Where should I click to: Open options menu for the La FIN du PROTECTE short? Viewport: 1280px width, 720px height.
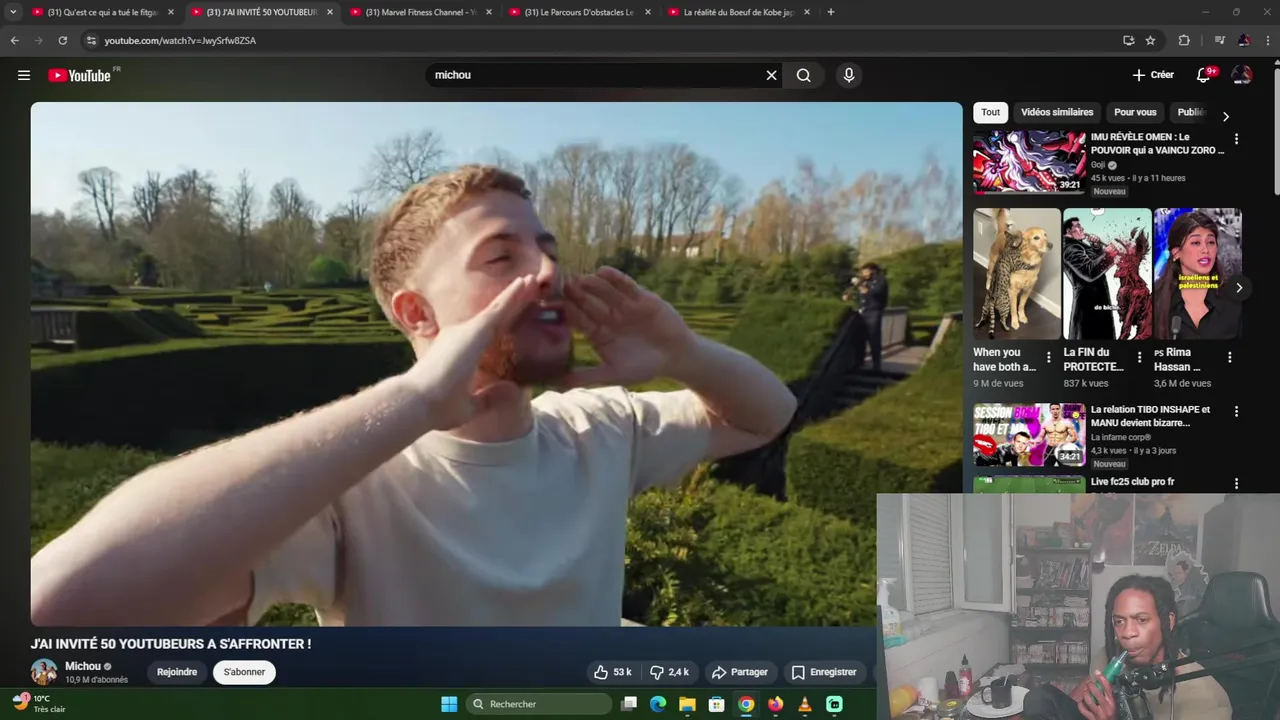coord(1139,357)
